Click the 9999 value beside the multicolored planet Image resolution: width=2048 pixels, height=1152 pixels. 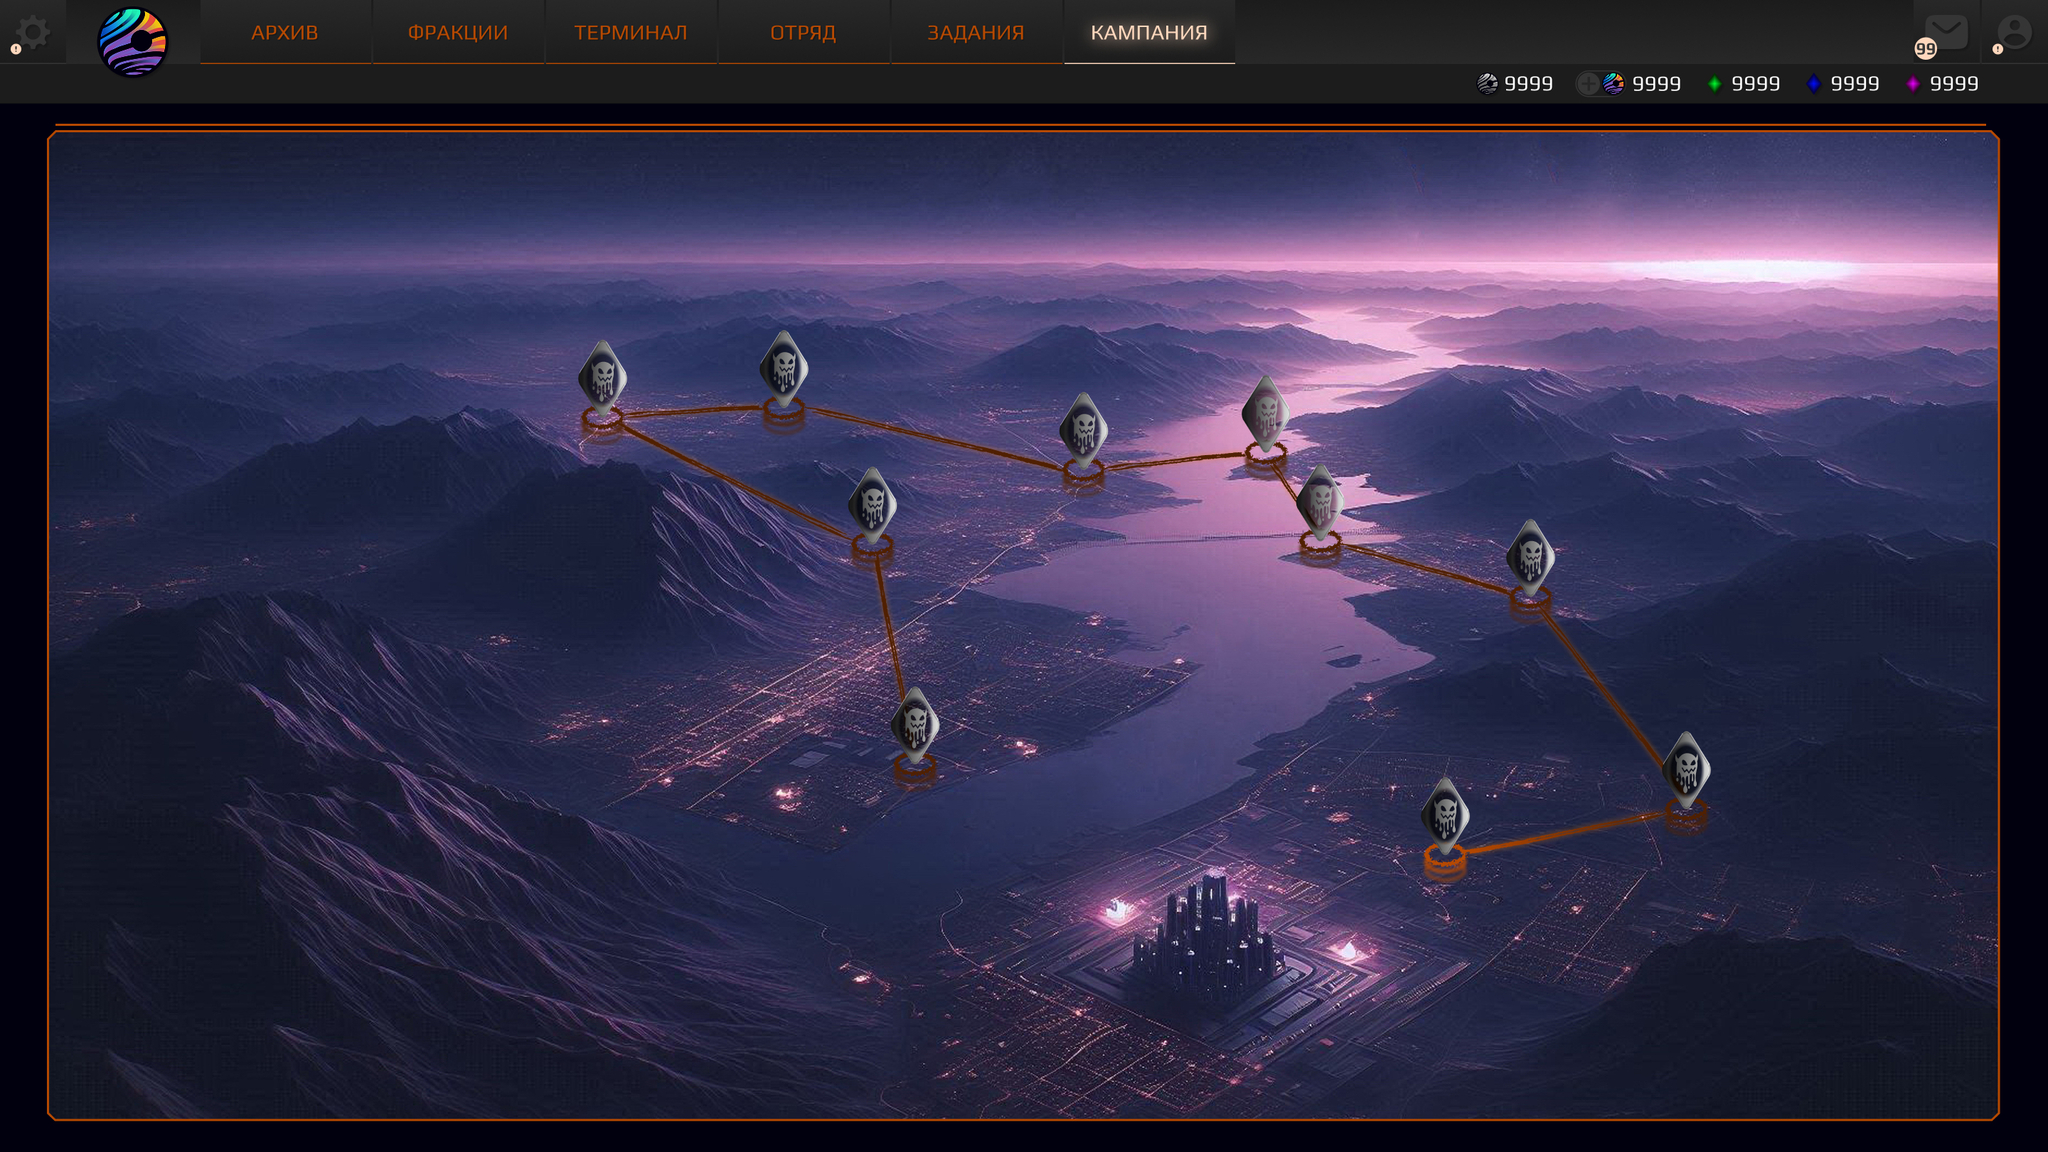click(x=1657, y=84)
